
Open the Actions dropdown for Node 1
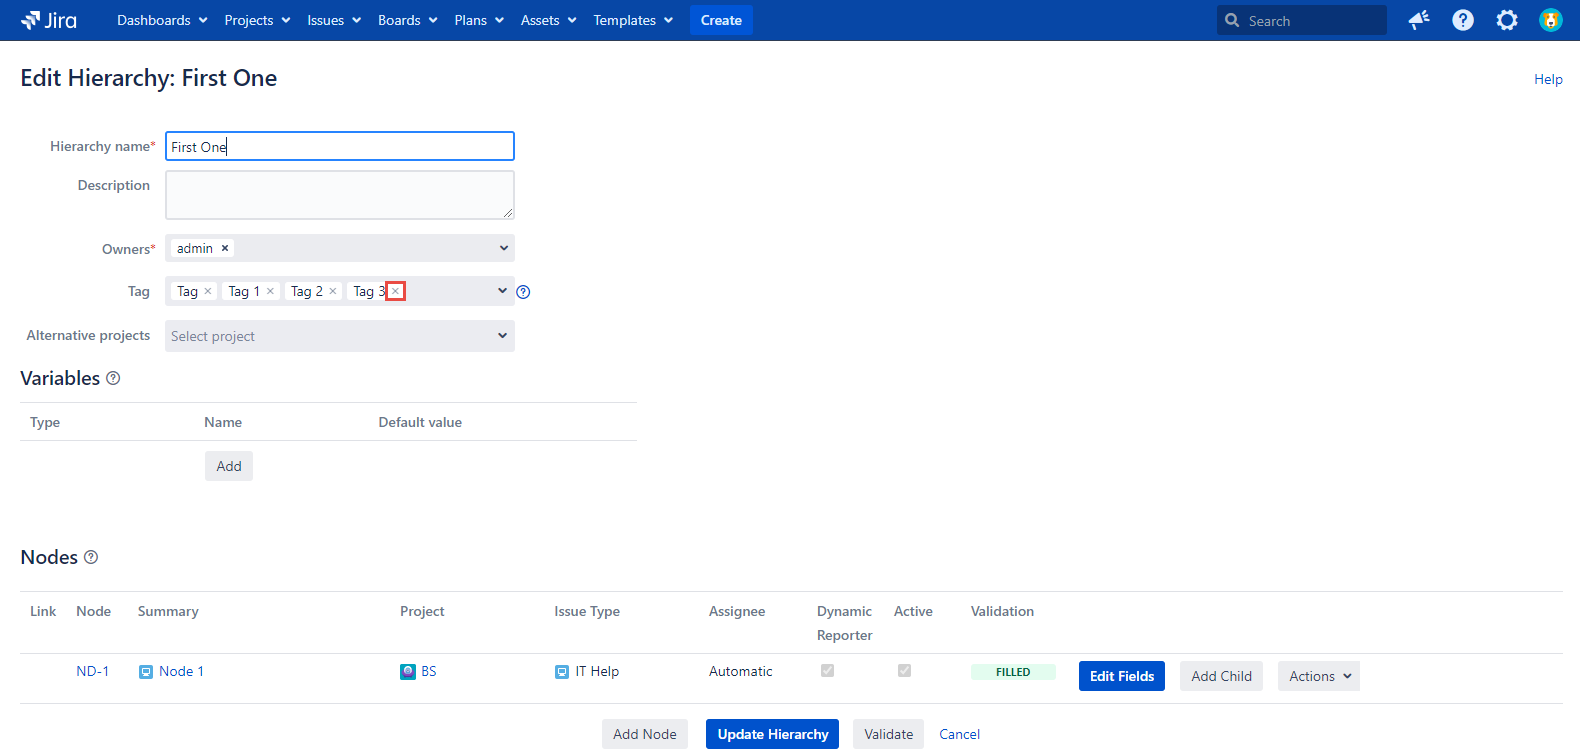pos(1318,676)
